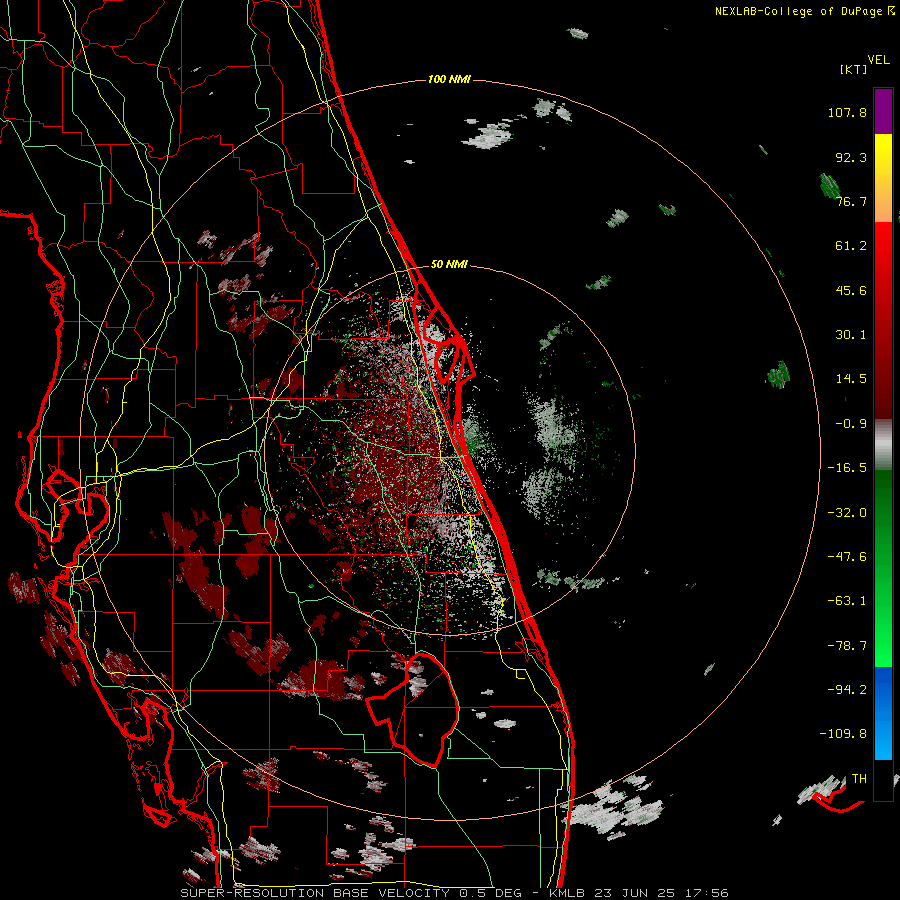Click the purple segment of the color bar
The image size is (900, 900).
pos(883,112)
